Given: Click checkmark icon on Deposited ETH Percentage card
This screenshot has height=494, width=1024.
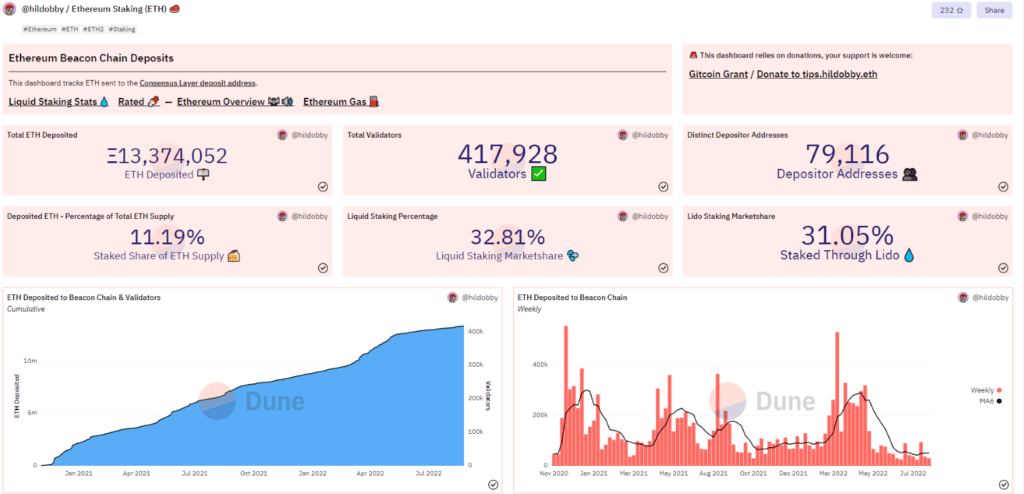Looking at the screenshot, I should click(323, 268).
